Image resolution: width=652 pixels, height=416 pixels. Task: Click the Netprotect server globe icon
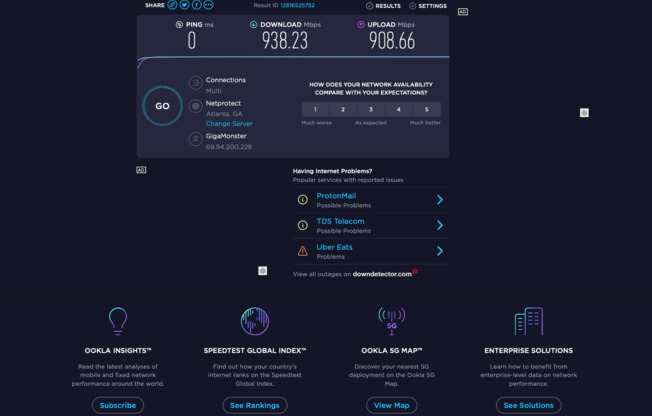[x=195, y=106]
